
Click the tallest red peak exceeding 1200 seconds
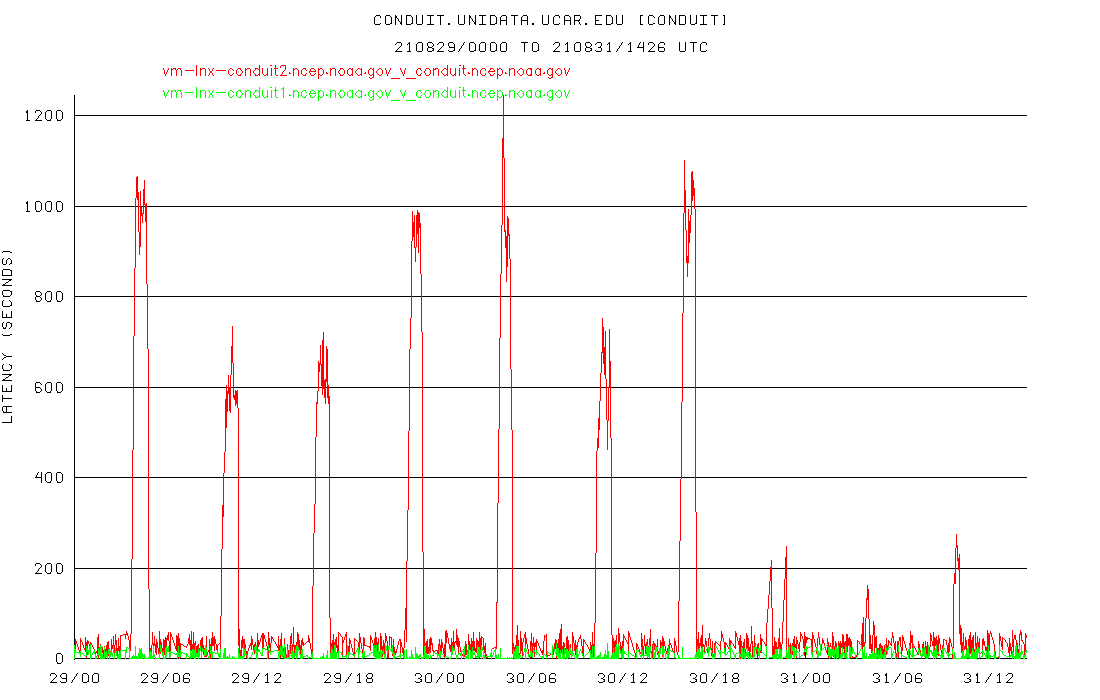click(503, 110)
